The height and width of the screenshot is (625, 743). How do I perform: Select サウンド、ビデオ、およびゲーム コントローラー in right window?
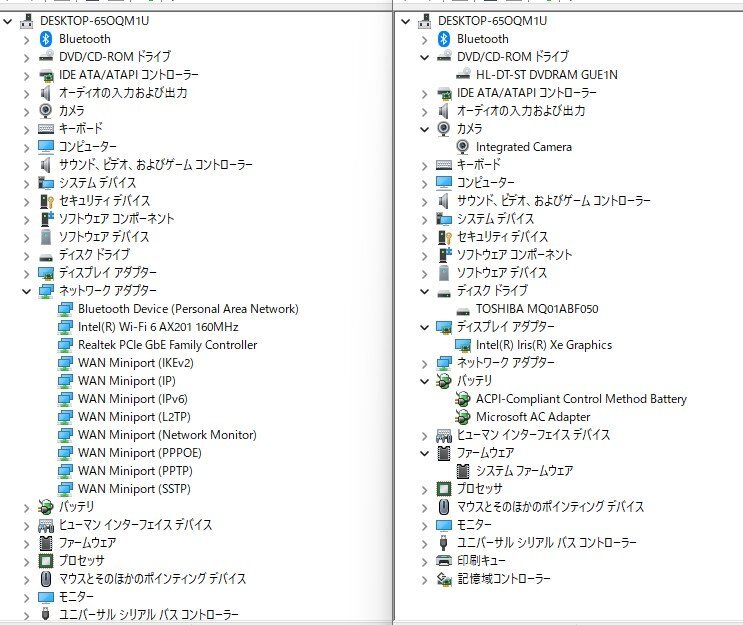[x=553, y=201]
